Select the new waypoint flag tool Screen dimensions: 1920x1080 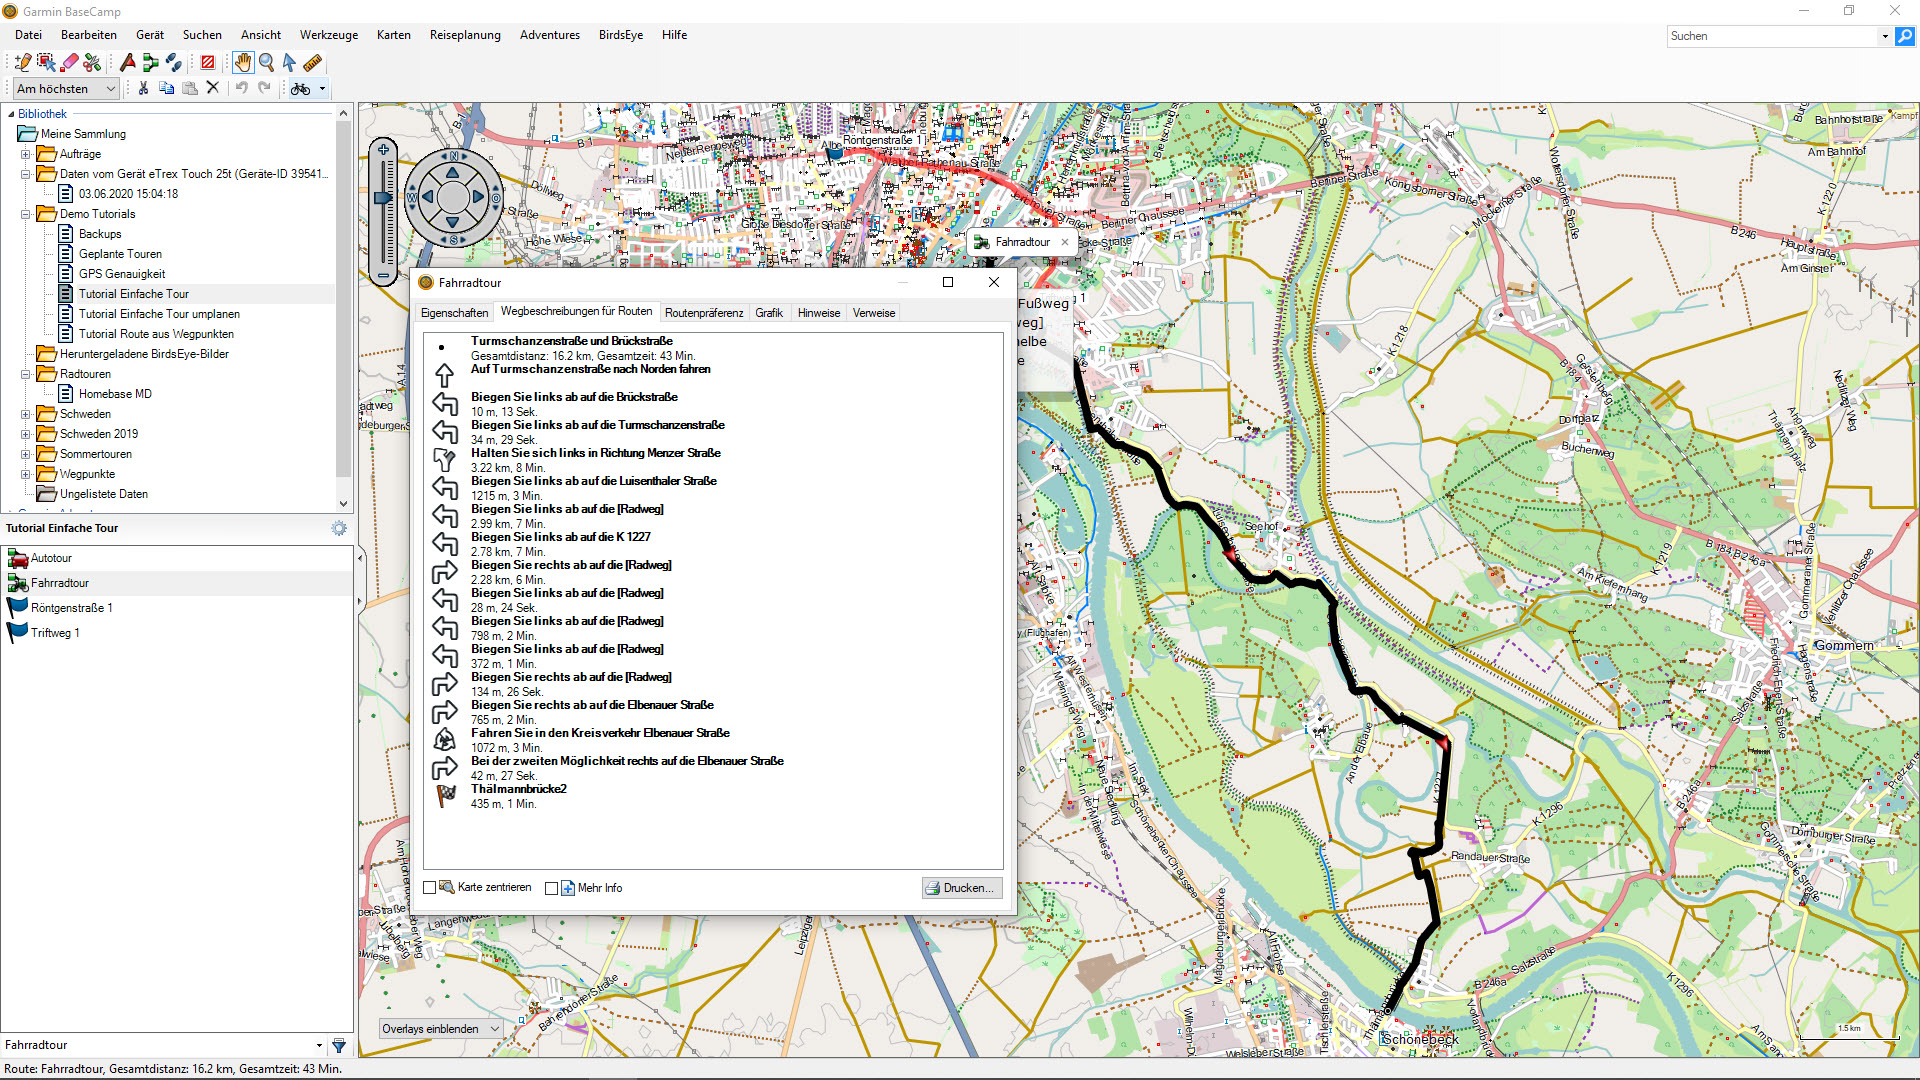128,63
